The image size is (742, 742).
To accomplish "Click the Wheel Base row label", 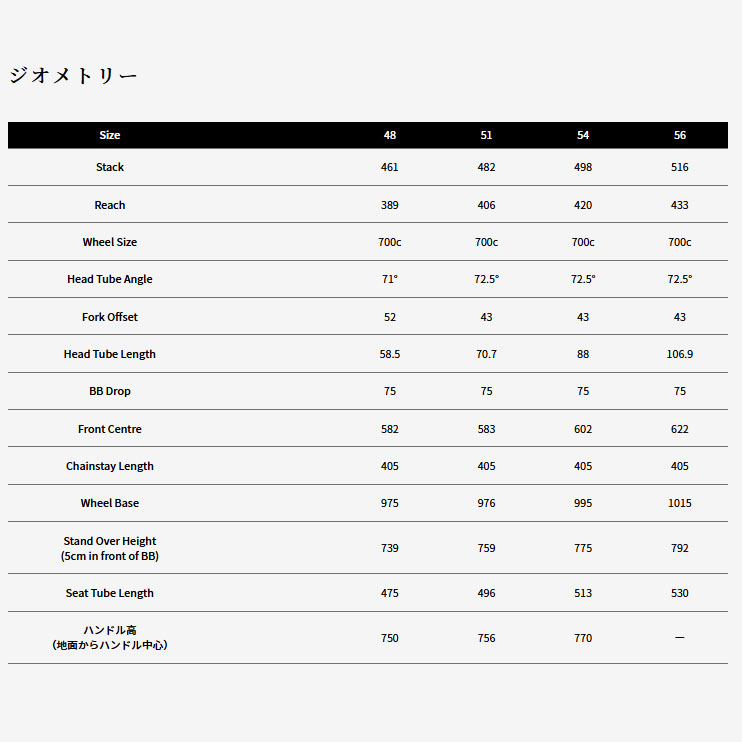I will point(110,503).
